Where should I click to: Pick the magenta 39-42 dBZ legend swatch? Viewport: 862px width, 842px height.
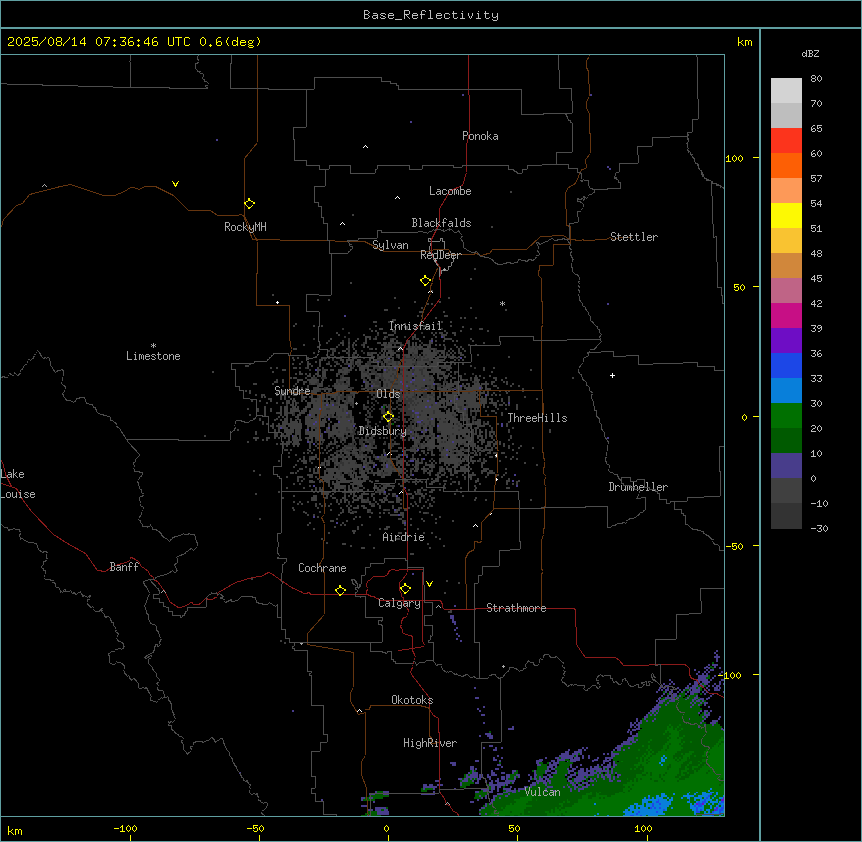[786, 315]
